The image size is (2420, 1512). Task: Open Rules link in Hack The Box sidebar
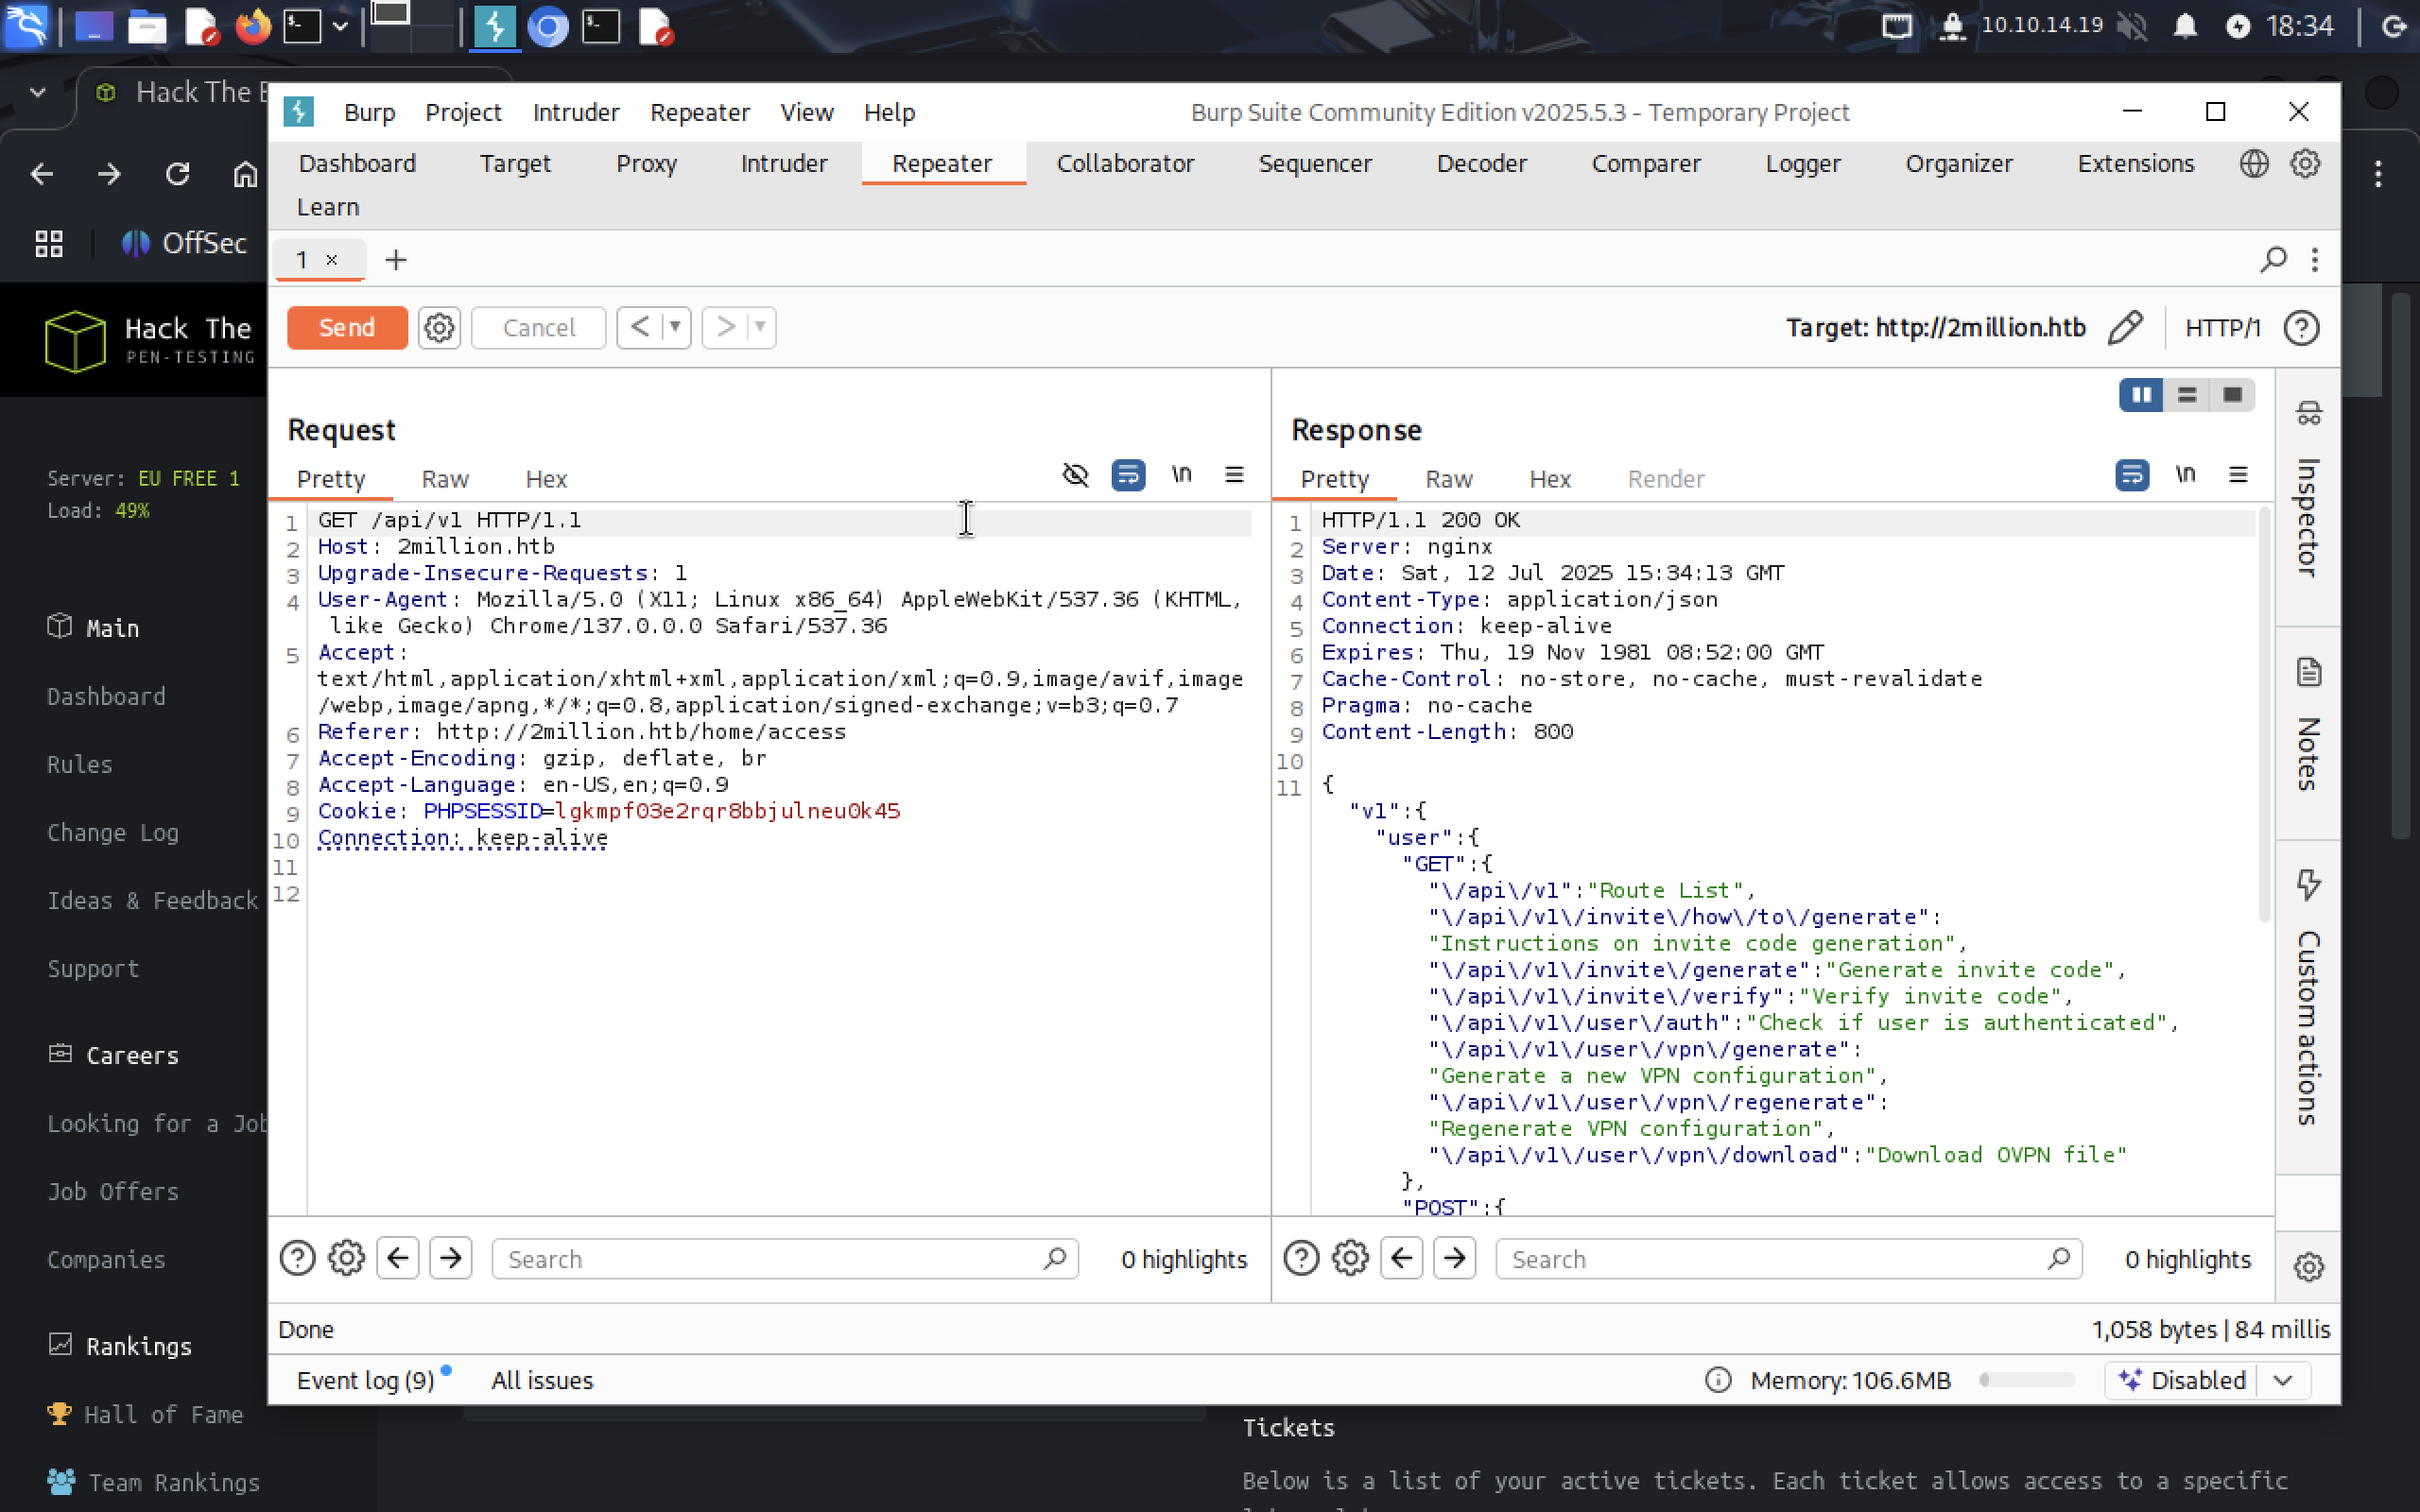coord(80,764)
